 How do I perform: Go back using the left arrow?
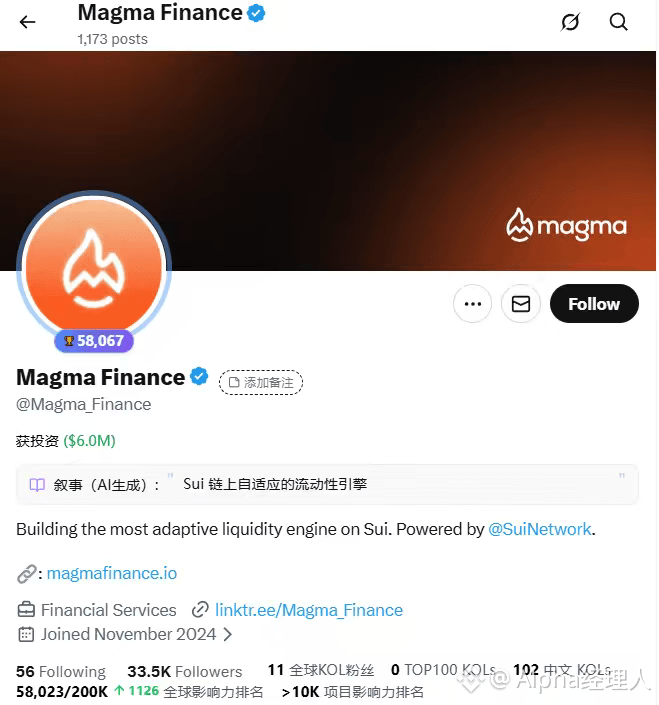pos(27,22)
